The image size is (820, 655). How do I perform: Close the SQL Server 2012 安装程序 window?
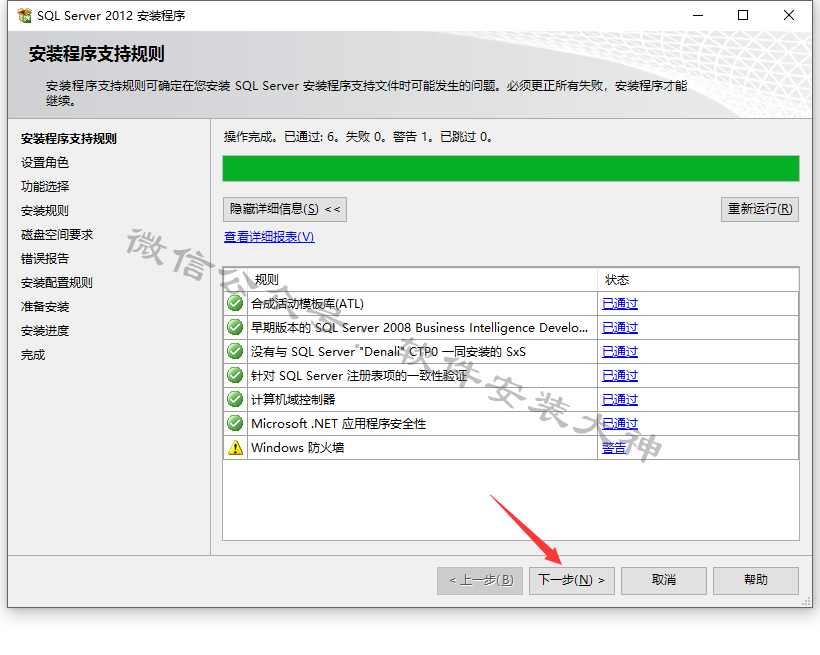tap(789, 16)
